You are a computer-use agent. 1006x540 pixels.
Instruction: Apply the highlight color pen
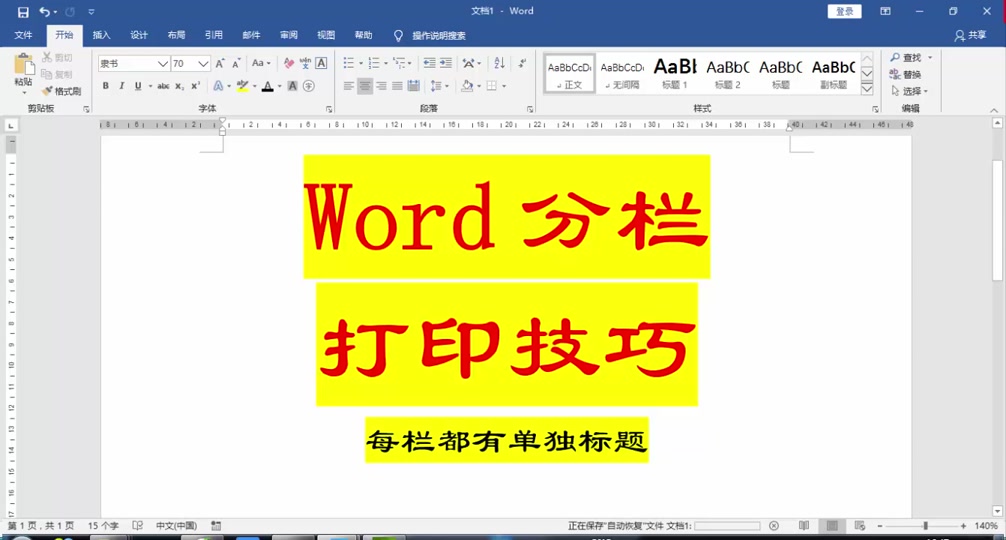click(243, 86)
